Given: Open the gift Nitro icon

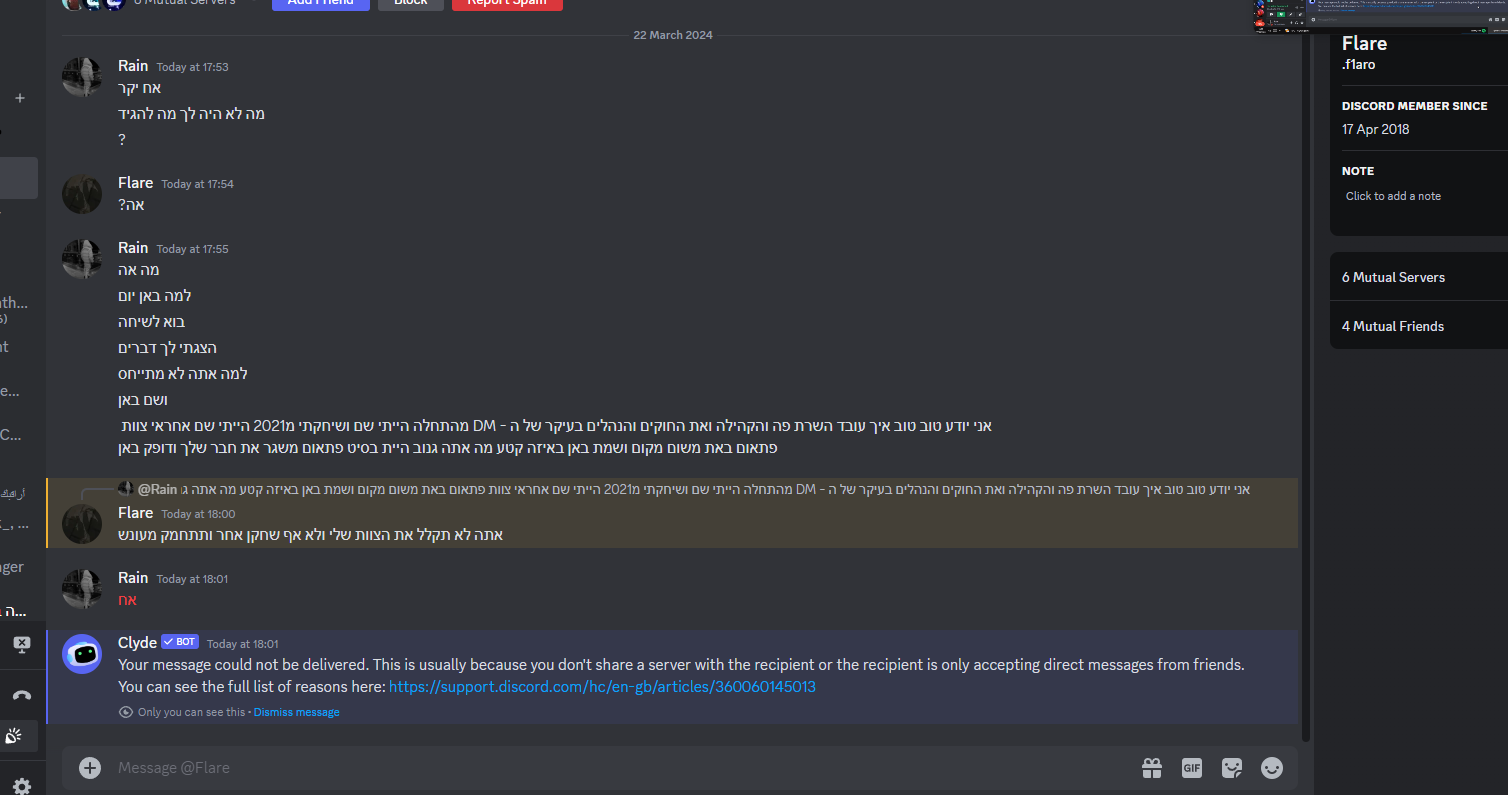Looking at the screenshot, I should coord(1152,768).
